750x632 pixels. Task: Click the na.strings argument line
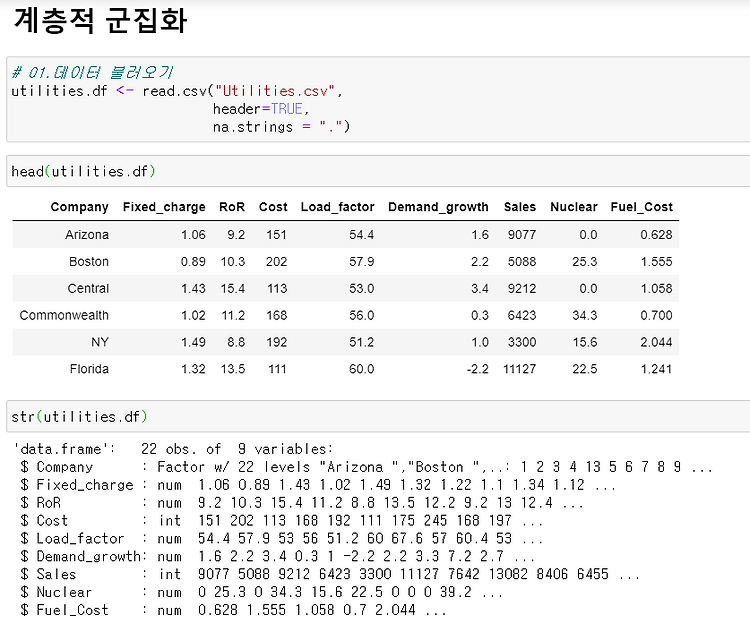(x=281, y=127)
